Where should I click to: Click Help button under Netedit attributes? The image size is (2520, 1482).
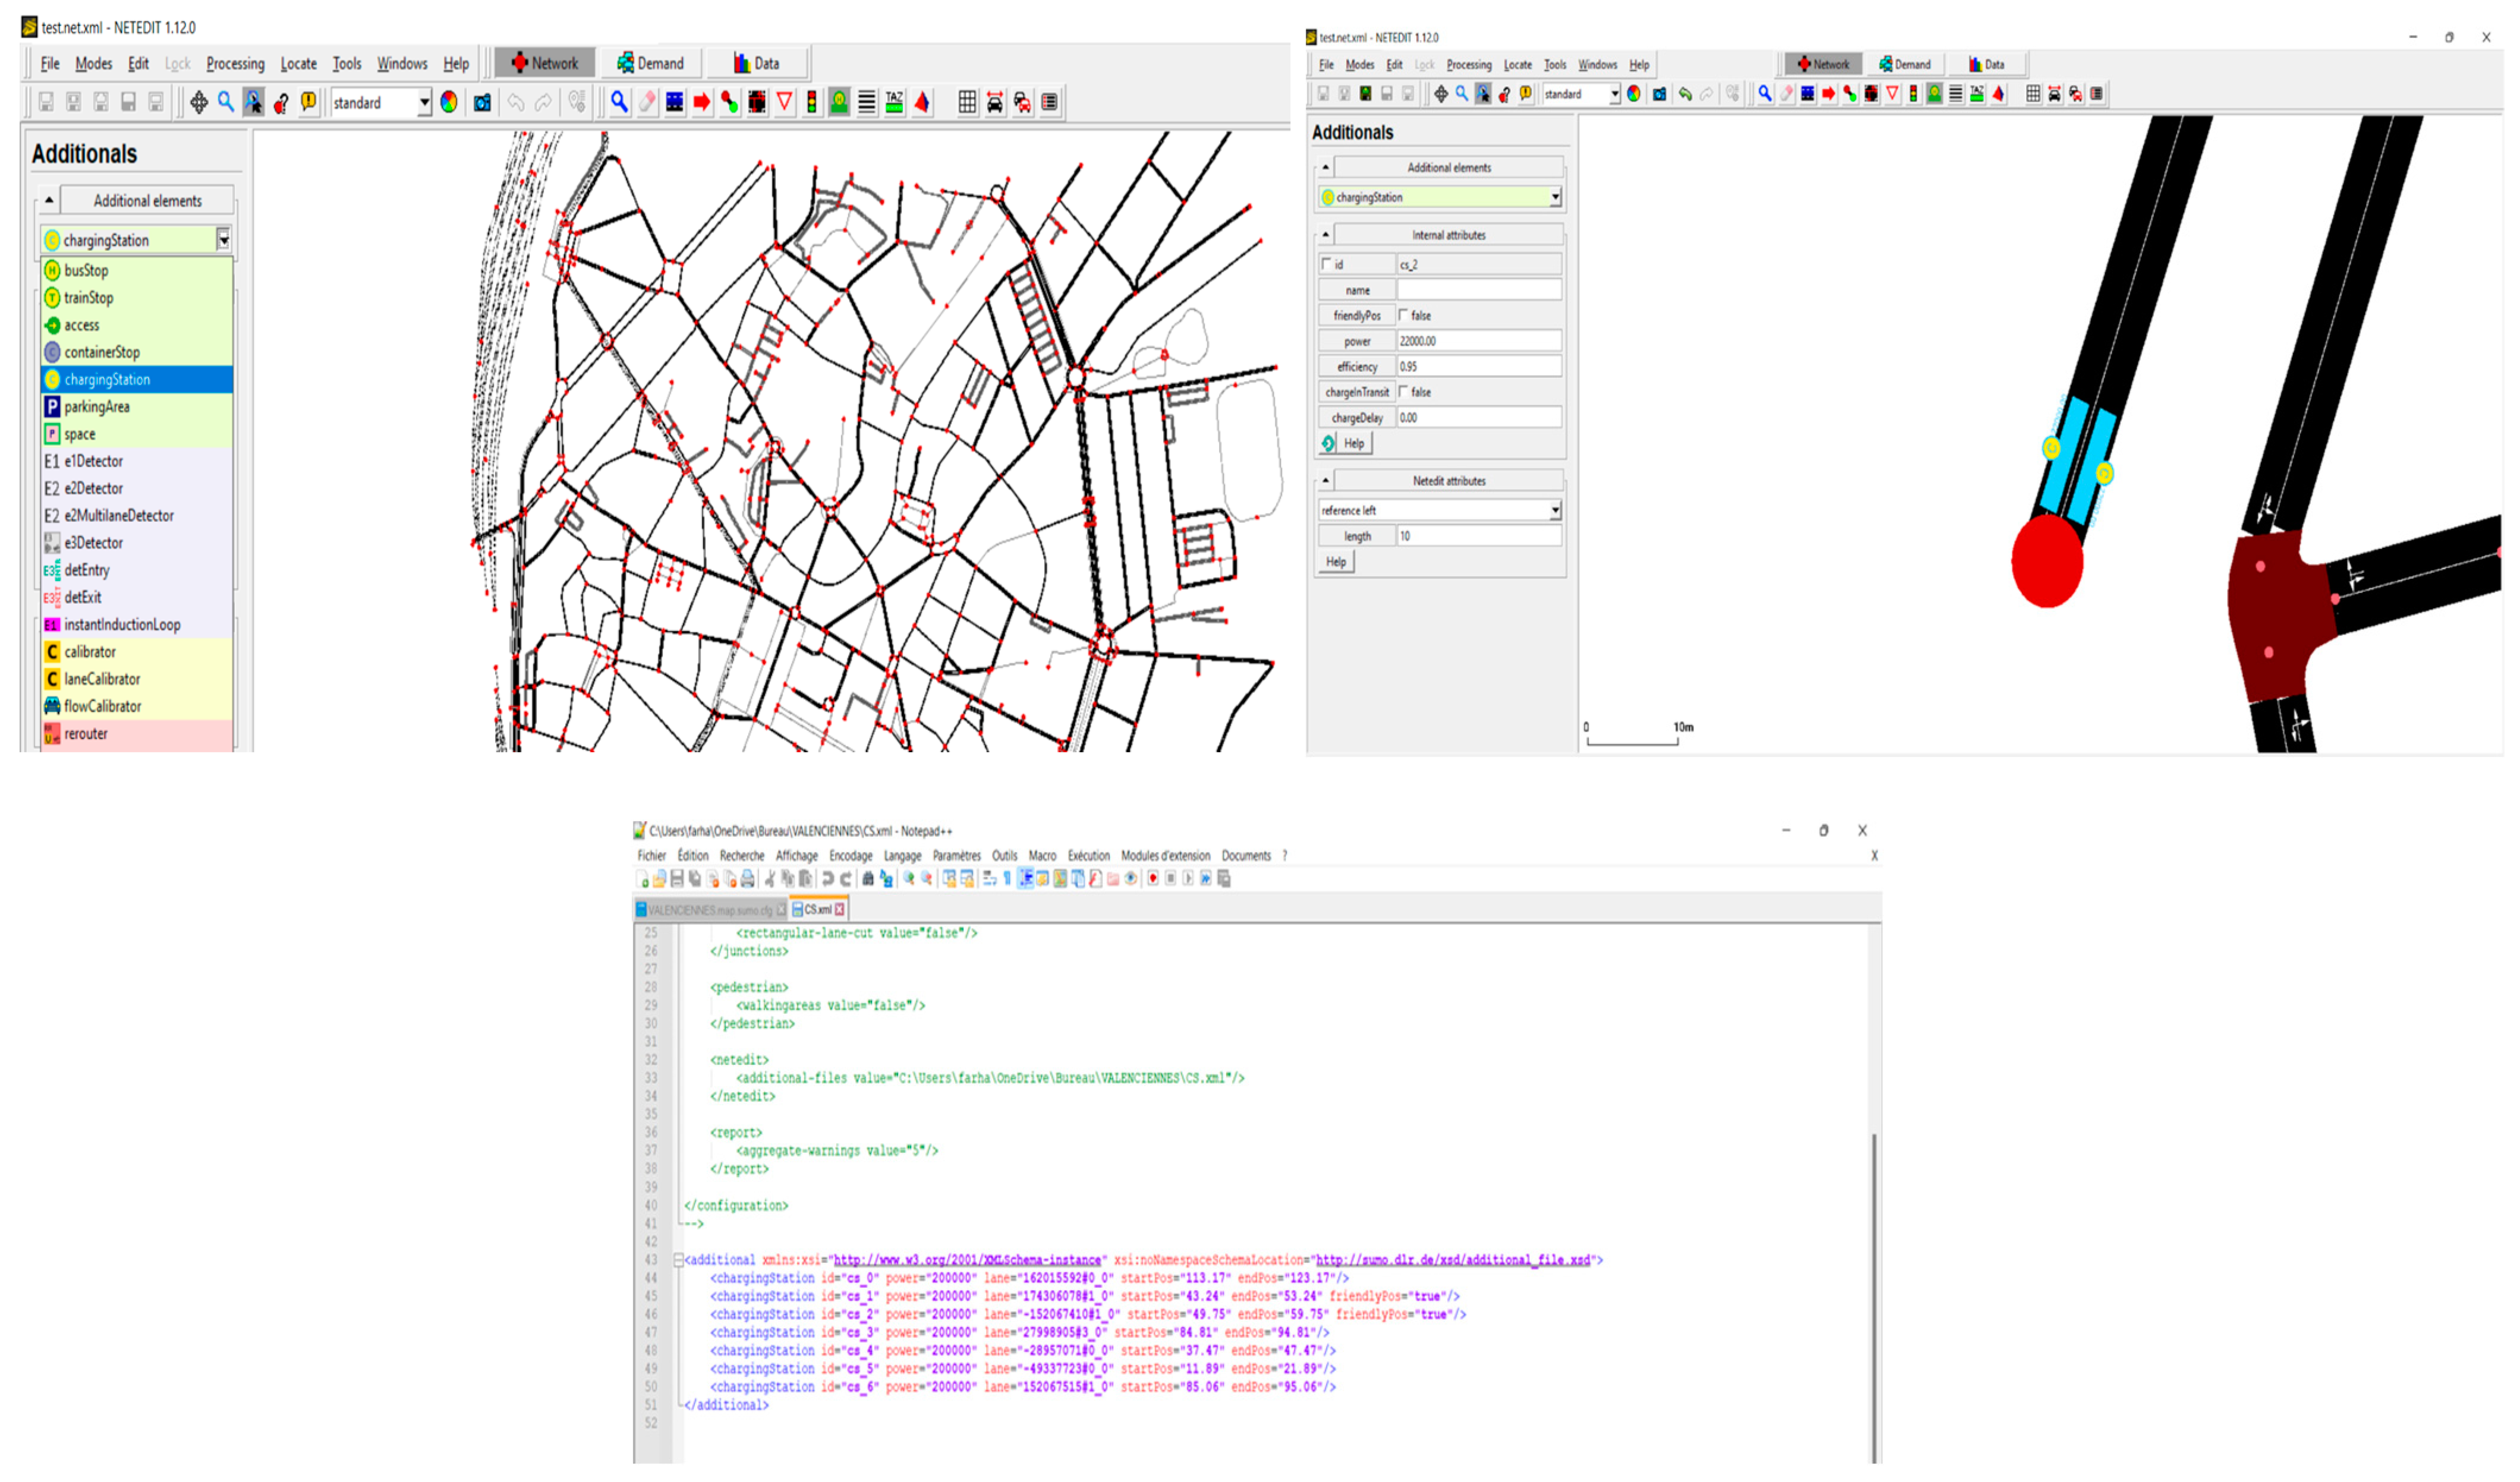(1336, 562)
